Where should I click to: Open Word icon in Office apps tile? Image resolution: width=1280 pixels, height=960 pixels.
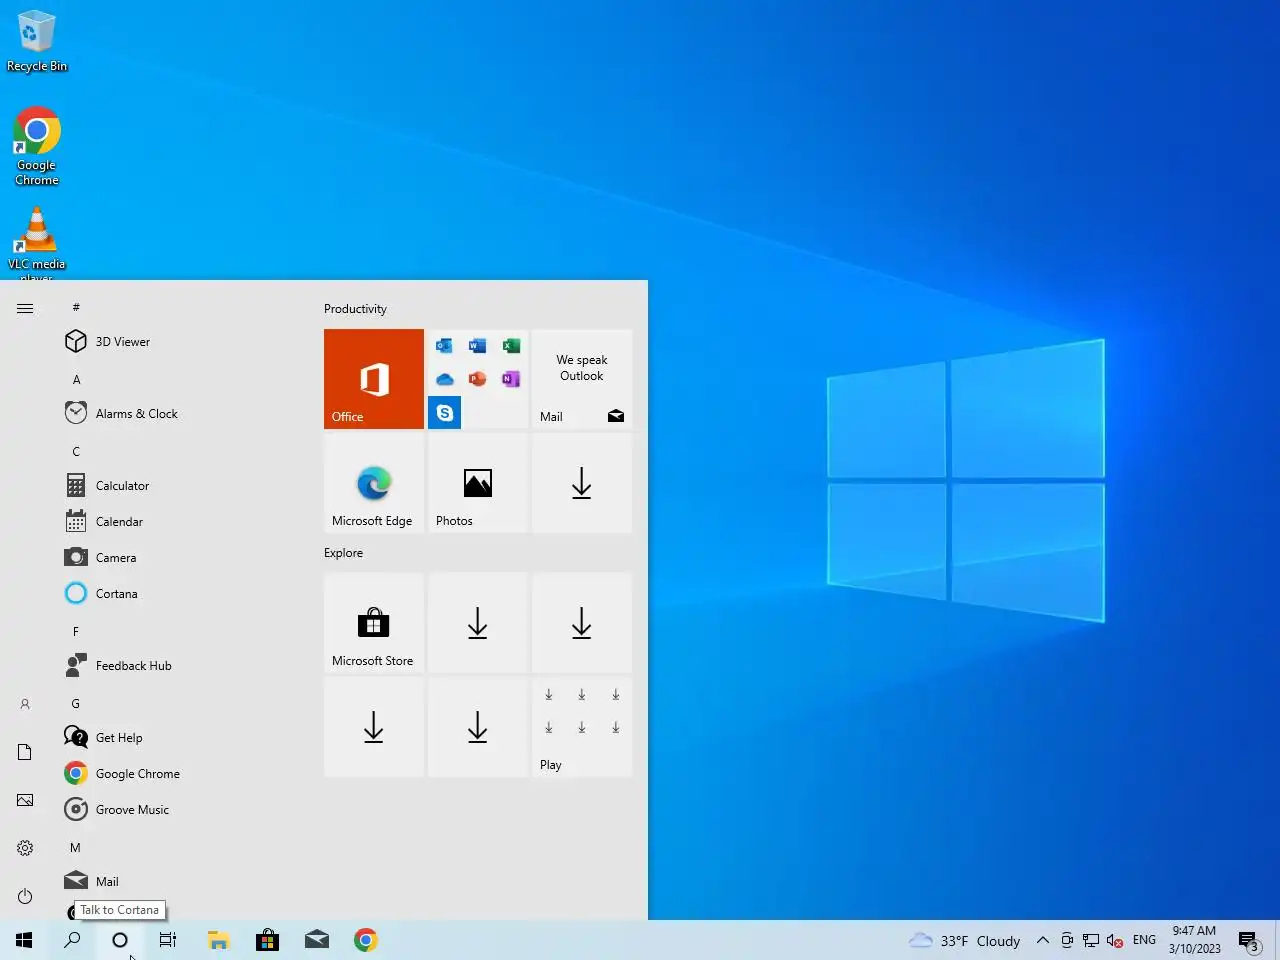click(x=478, y=346)
